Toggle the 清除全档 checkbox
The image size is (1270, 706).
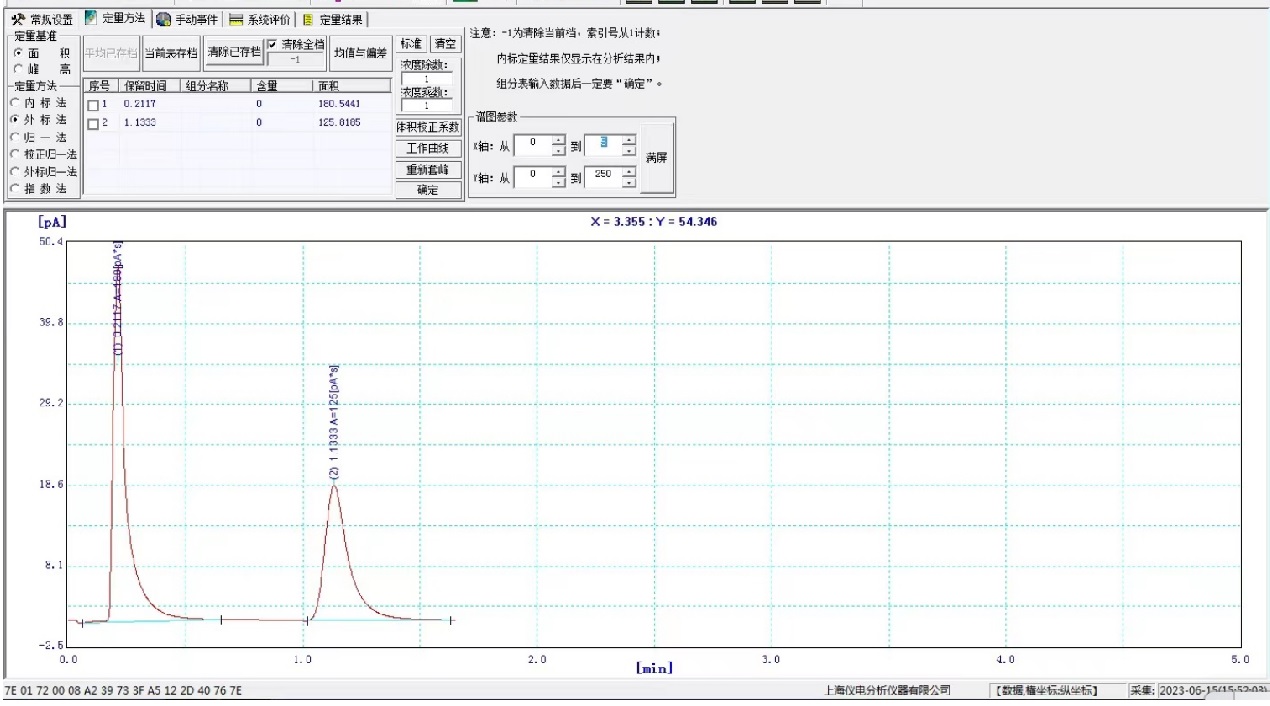coord(273,44)
